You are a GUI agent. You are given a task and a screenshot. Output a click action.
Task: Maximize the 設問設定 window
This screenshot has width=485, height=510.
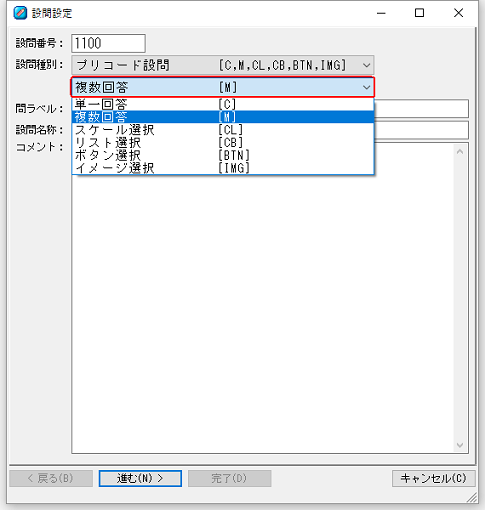click(x=419, y=13)
